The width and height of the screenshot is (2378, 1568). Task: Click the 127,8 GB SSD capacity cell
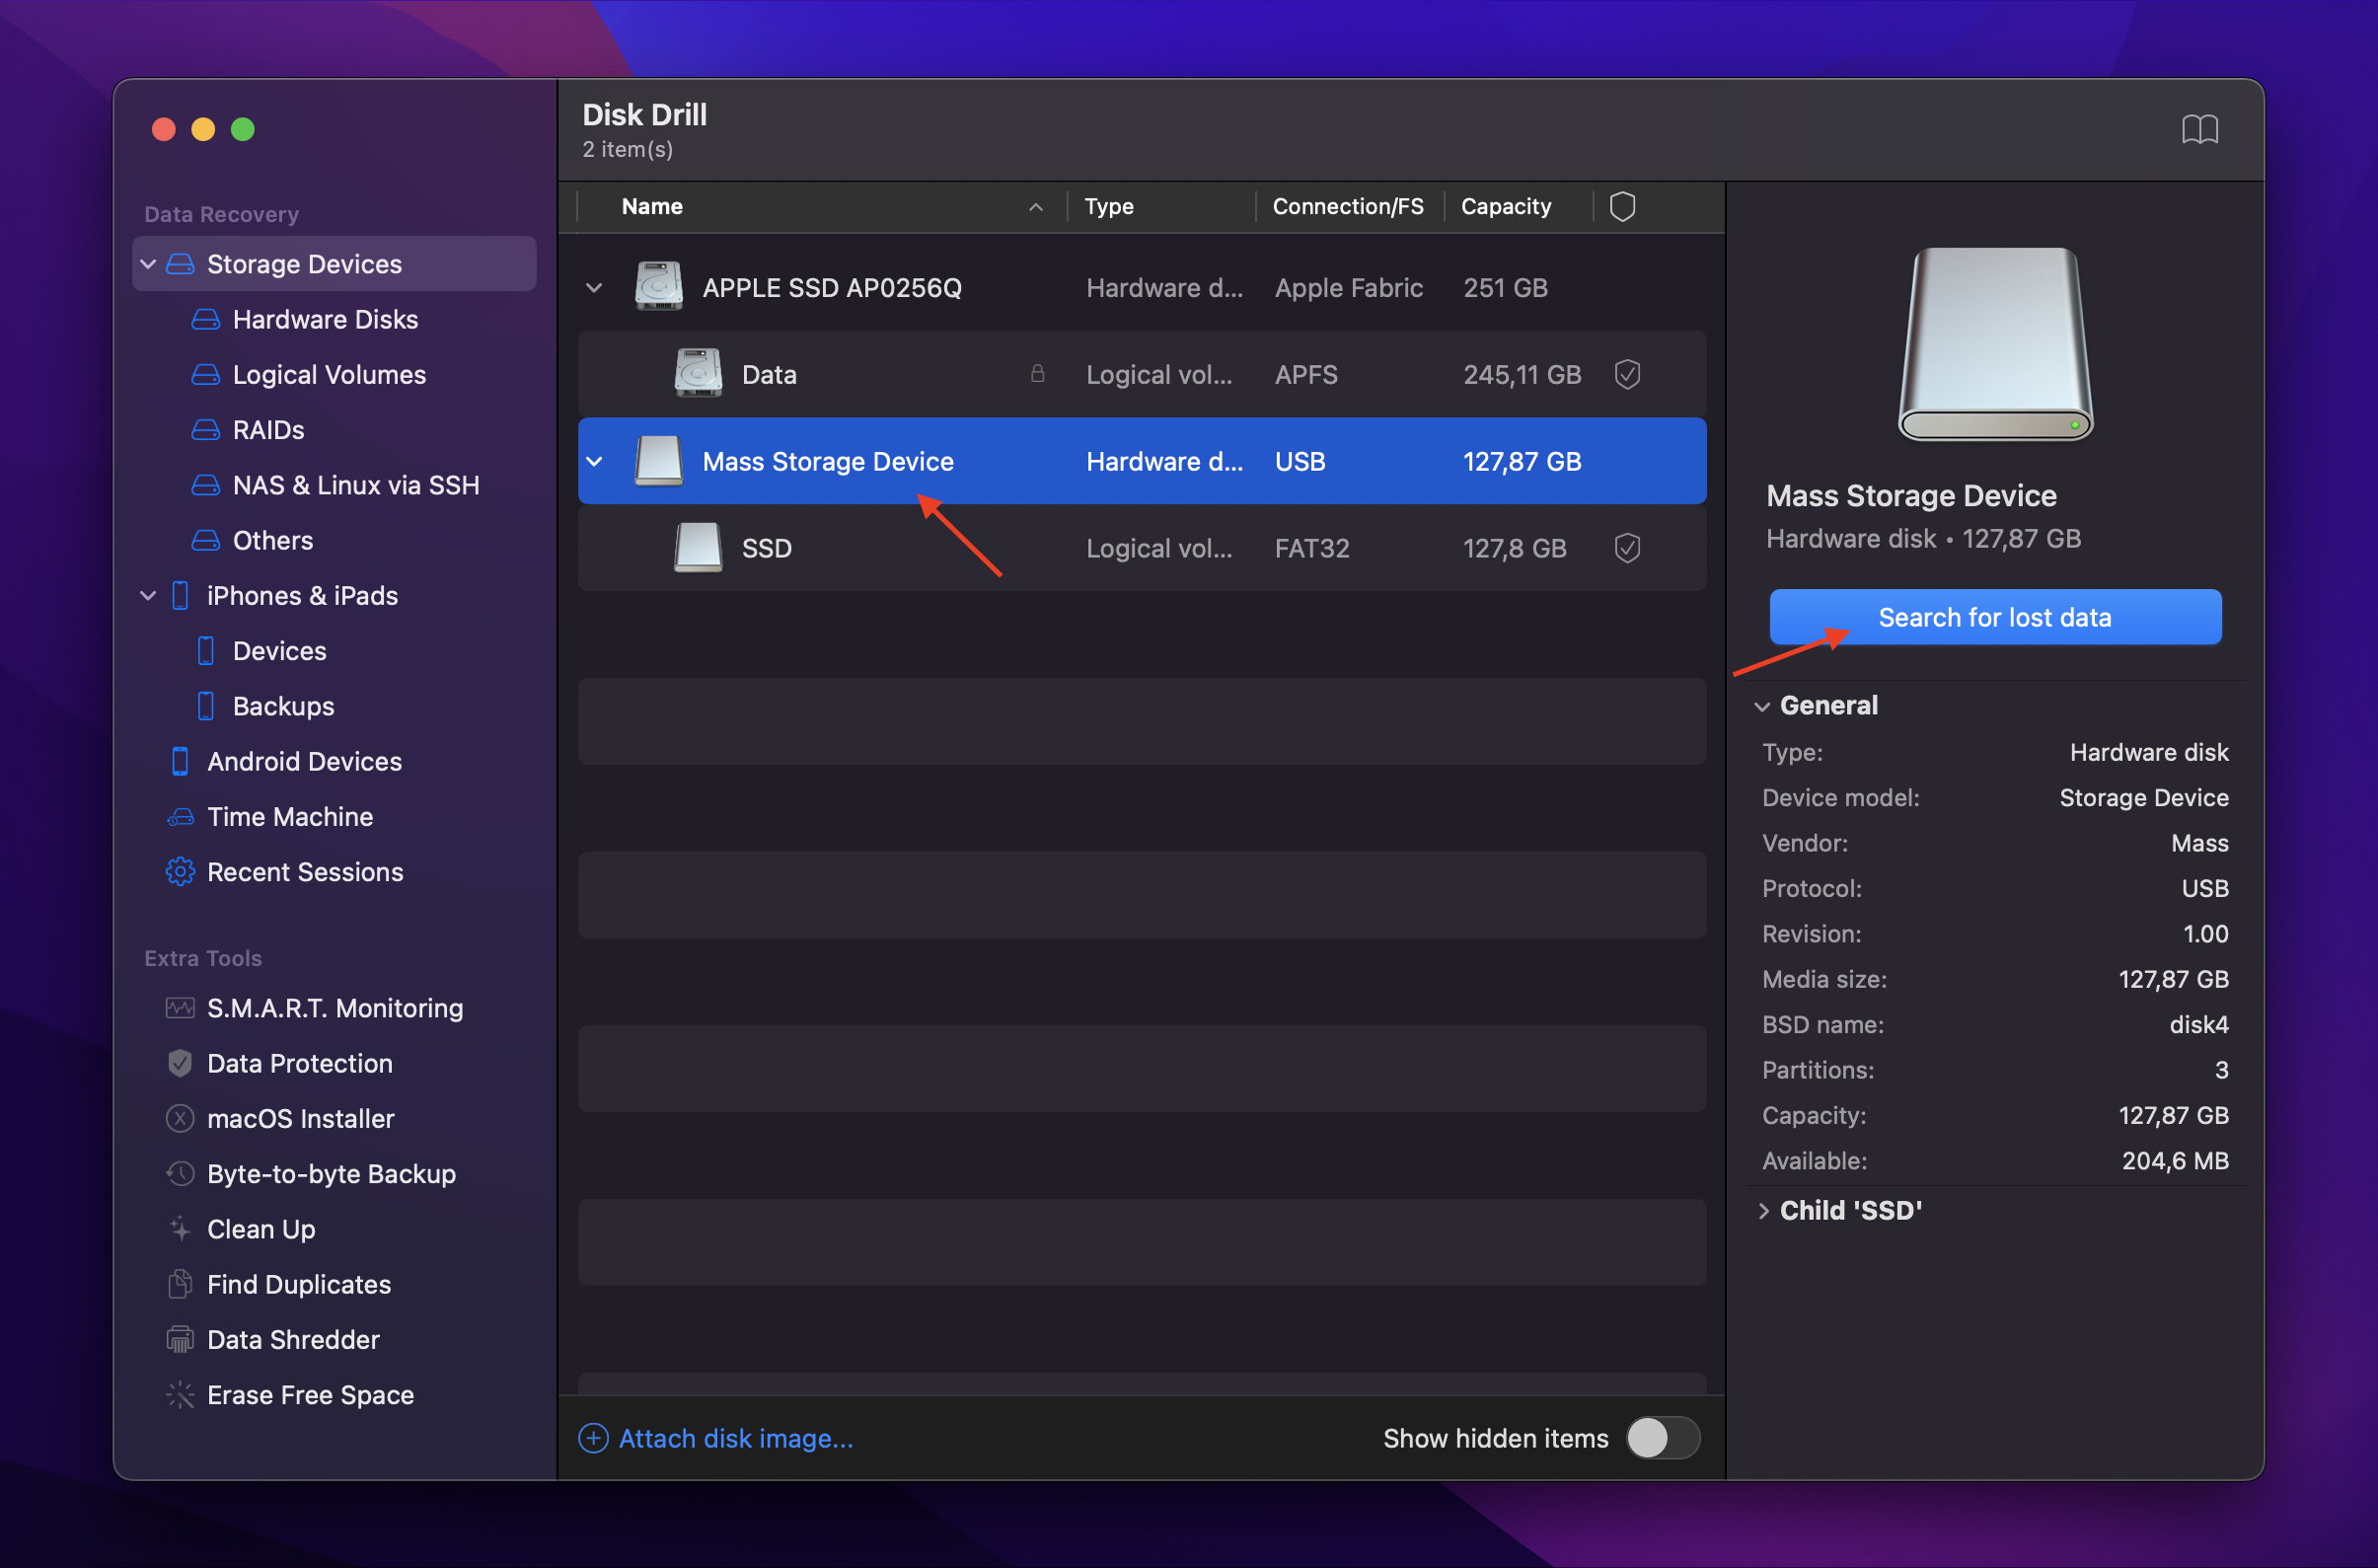pyautogui.click(x=1514, y=548)
